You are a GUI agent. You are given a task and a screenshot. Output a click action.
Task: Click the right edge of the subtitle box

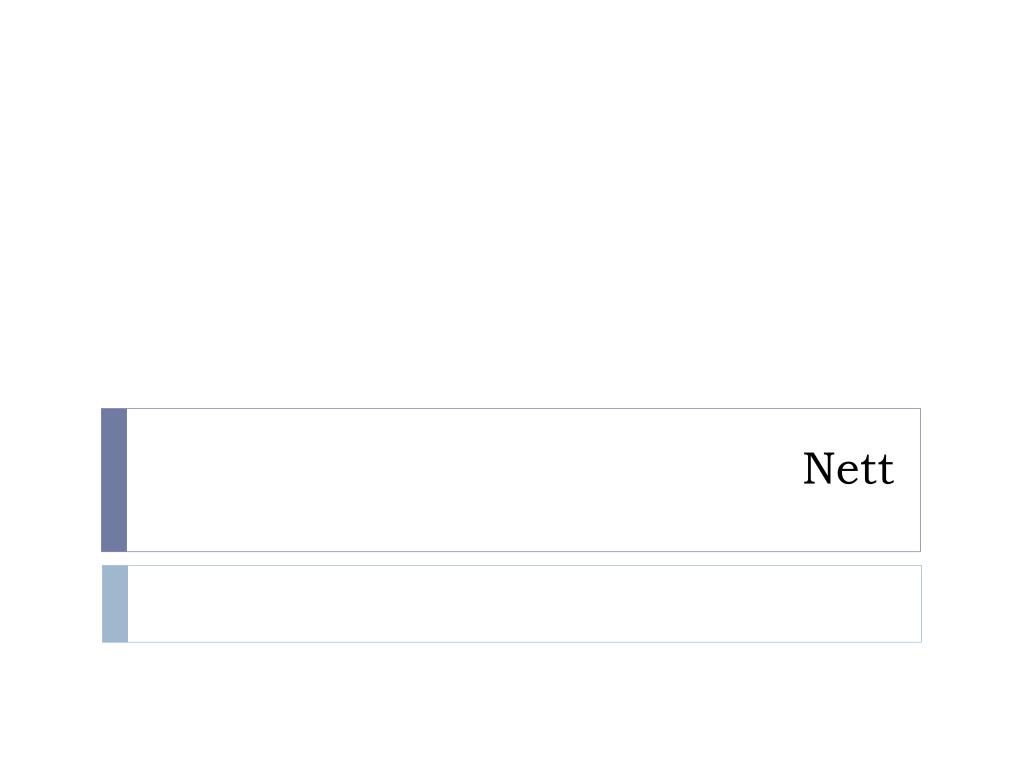tap(921, 604)
